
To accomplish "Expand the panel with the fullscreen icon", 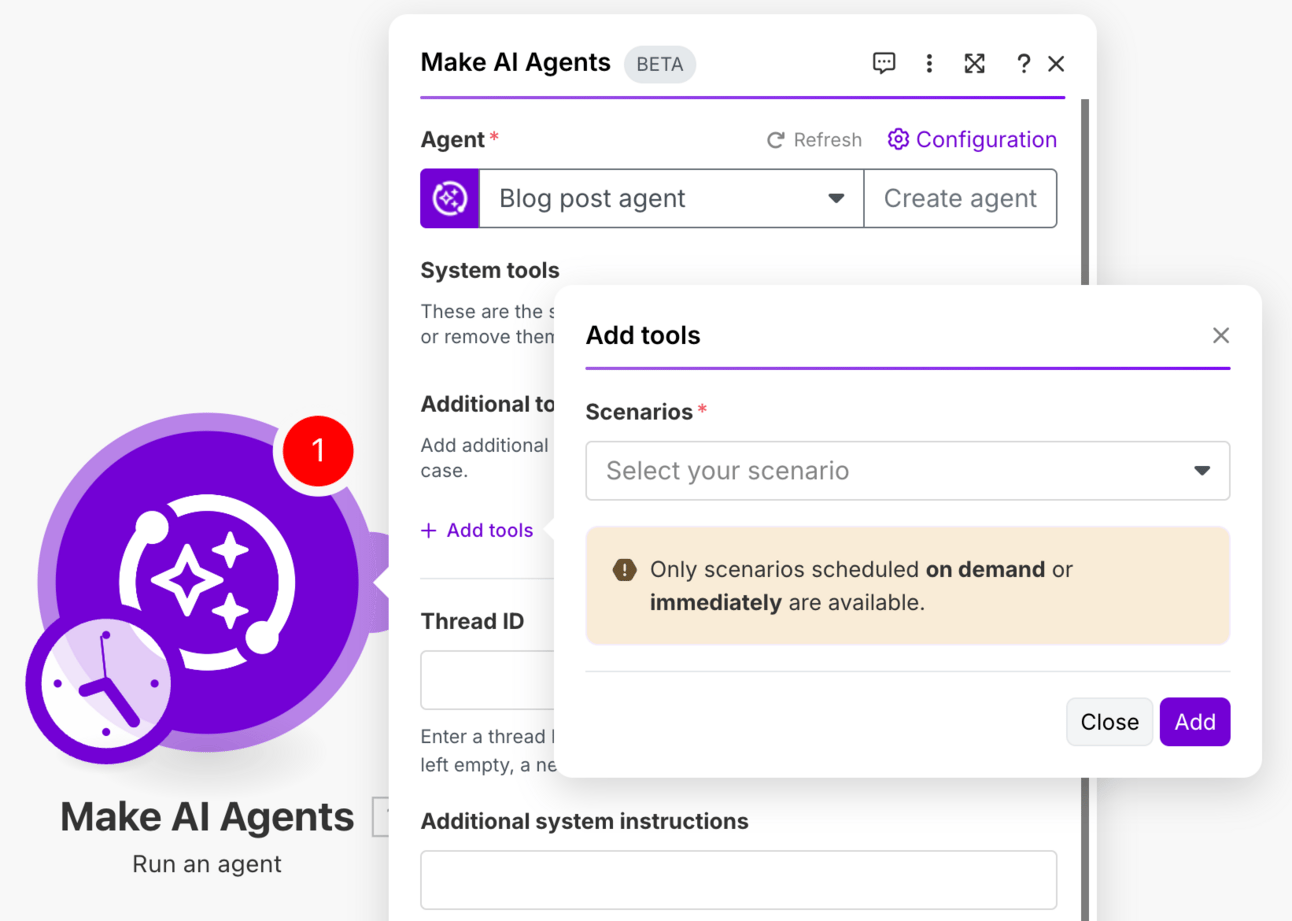I will [x=975, y=64].
